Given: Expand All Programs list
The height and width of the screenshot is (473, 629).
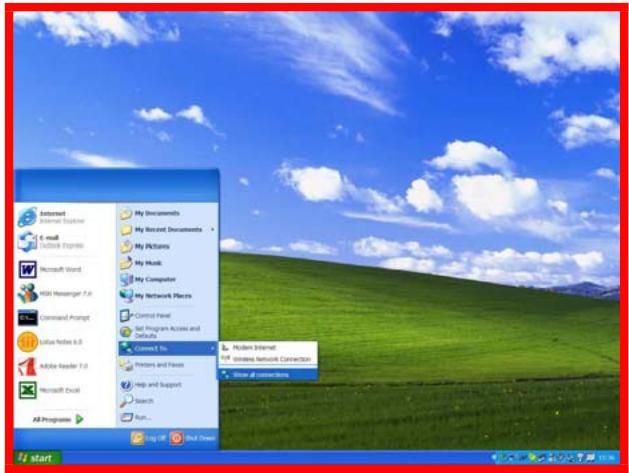Looking at the screenshot, I should coord(58,419).
